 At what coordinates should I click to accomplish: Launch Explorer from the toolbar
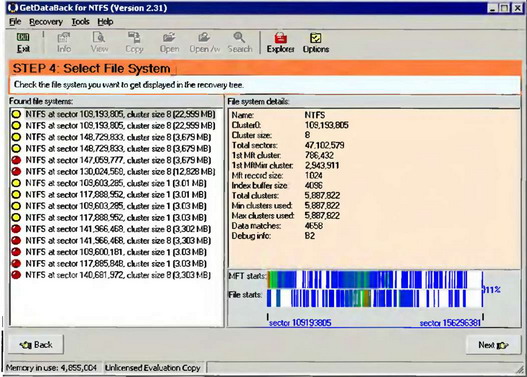click(x=280, y=43)
